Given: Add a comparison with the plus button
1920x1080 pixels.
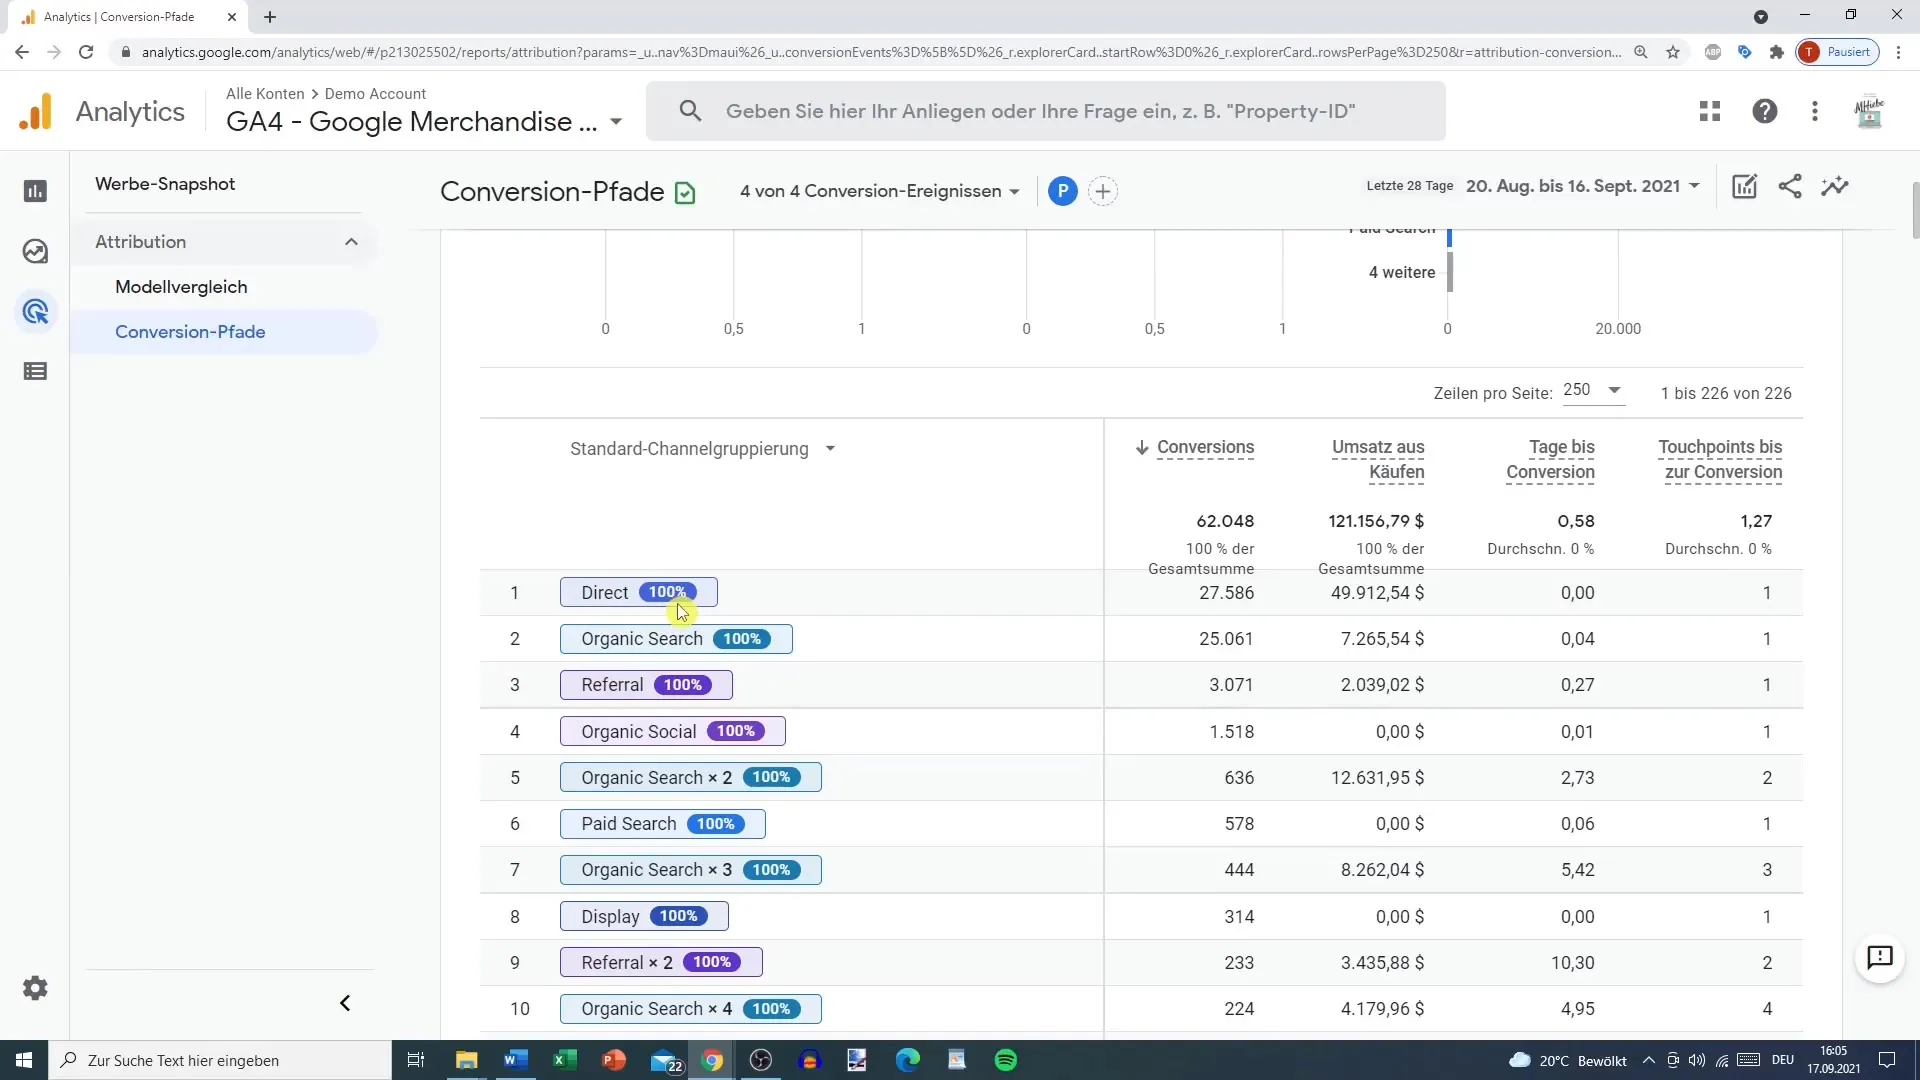Looking at the screenshot, I should pos(1102,191).
